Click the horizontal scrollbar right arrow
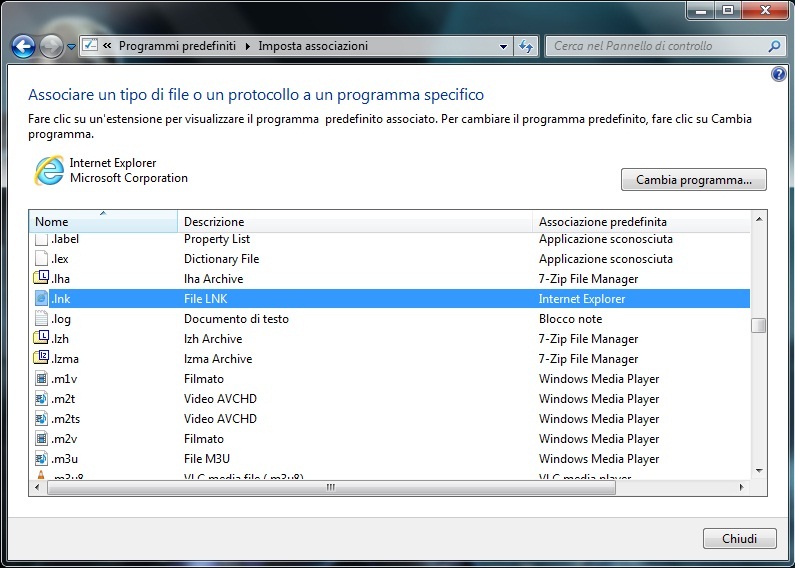The width and height of the screenshot is (795, 568). [x=742, y=487]
